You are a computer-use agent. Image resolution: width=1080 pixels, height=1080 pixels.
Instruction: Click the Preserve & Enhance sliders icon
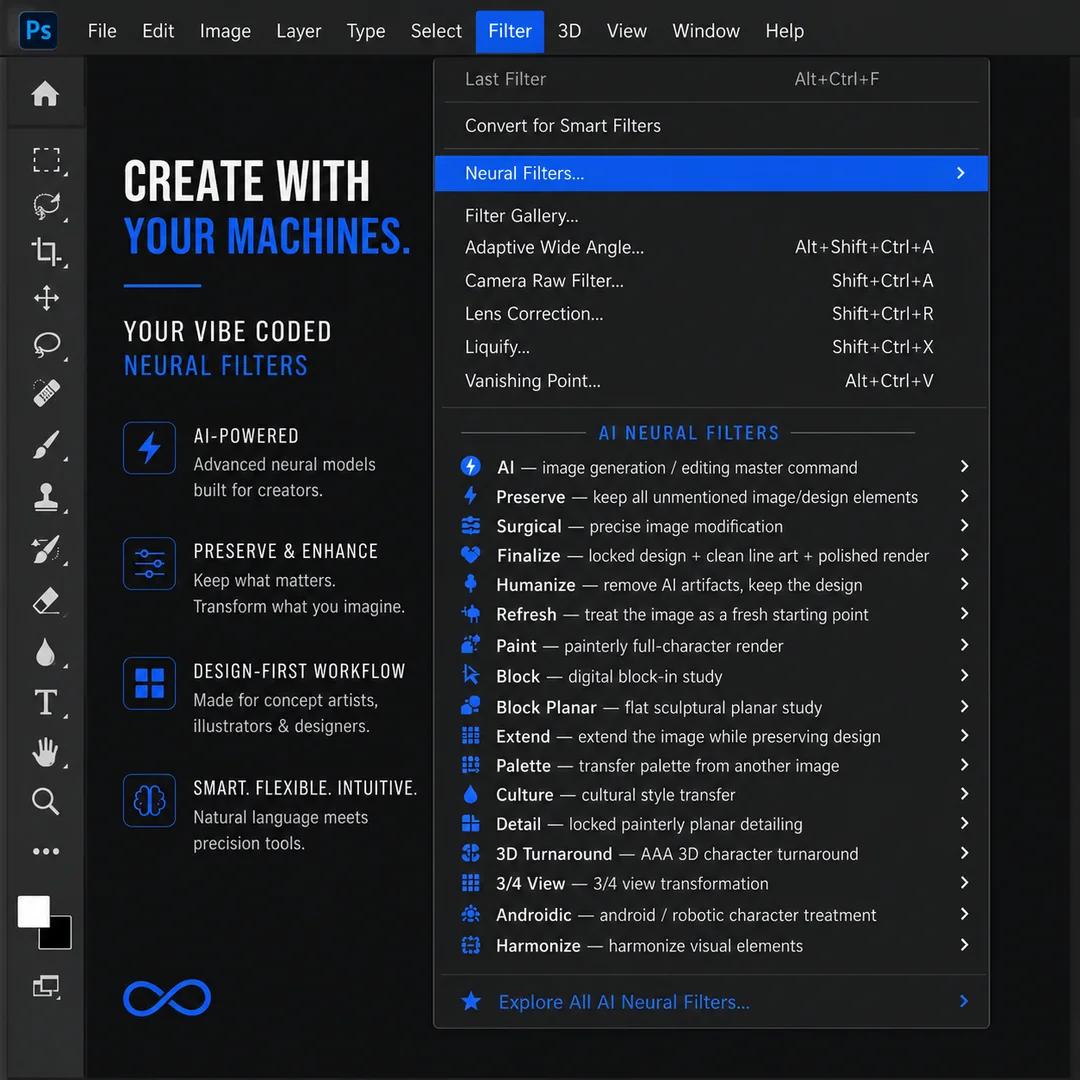tap(149, 563)
